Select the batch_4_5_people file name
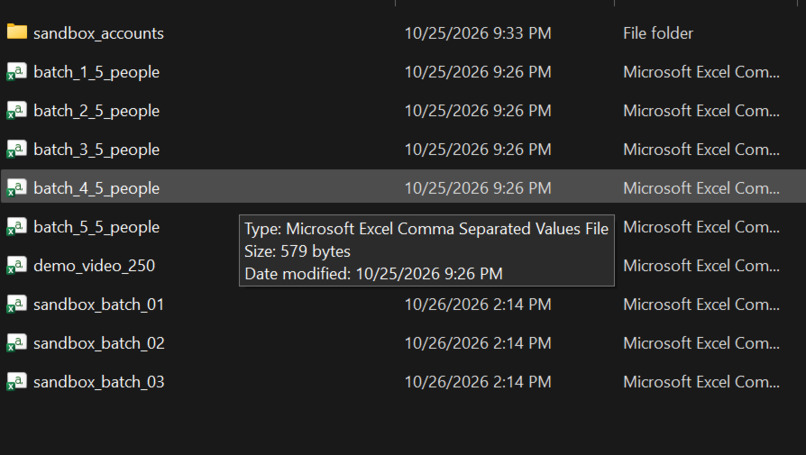The width and height of the screenshot is (806, 455). point(97,189)
